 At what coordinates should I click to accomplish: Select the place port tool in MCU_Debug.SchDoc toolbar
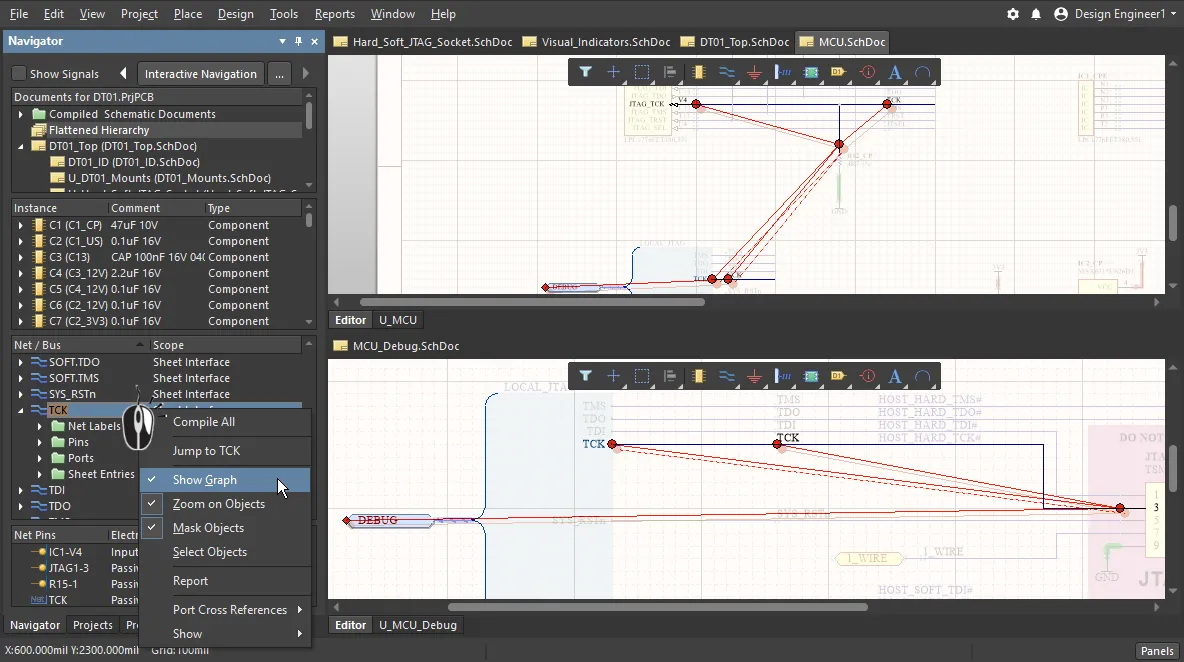tap(839, 376)
